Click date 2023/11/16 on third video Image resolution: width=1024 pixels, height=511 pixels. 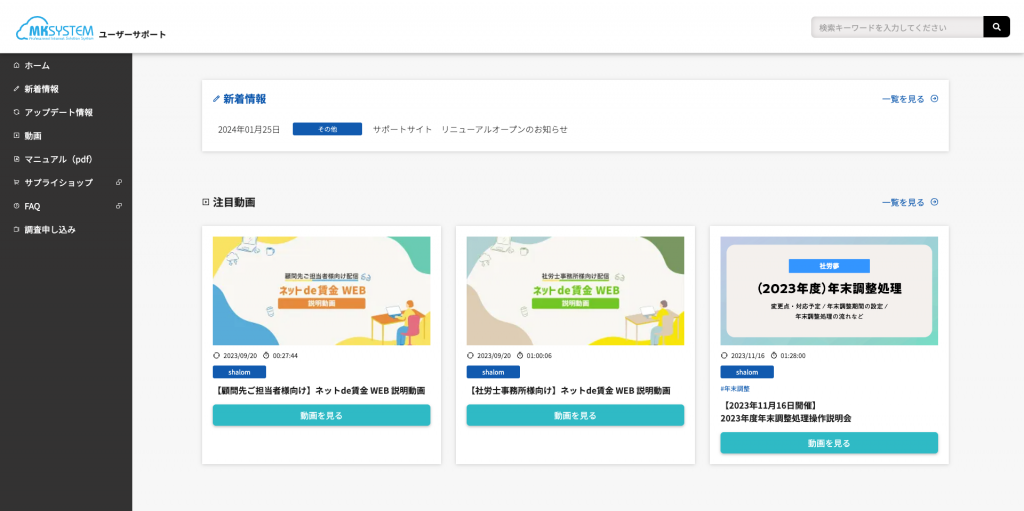pos(746,356)
